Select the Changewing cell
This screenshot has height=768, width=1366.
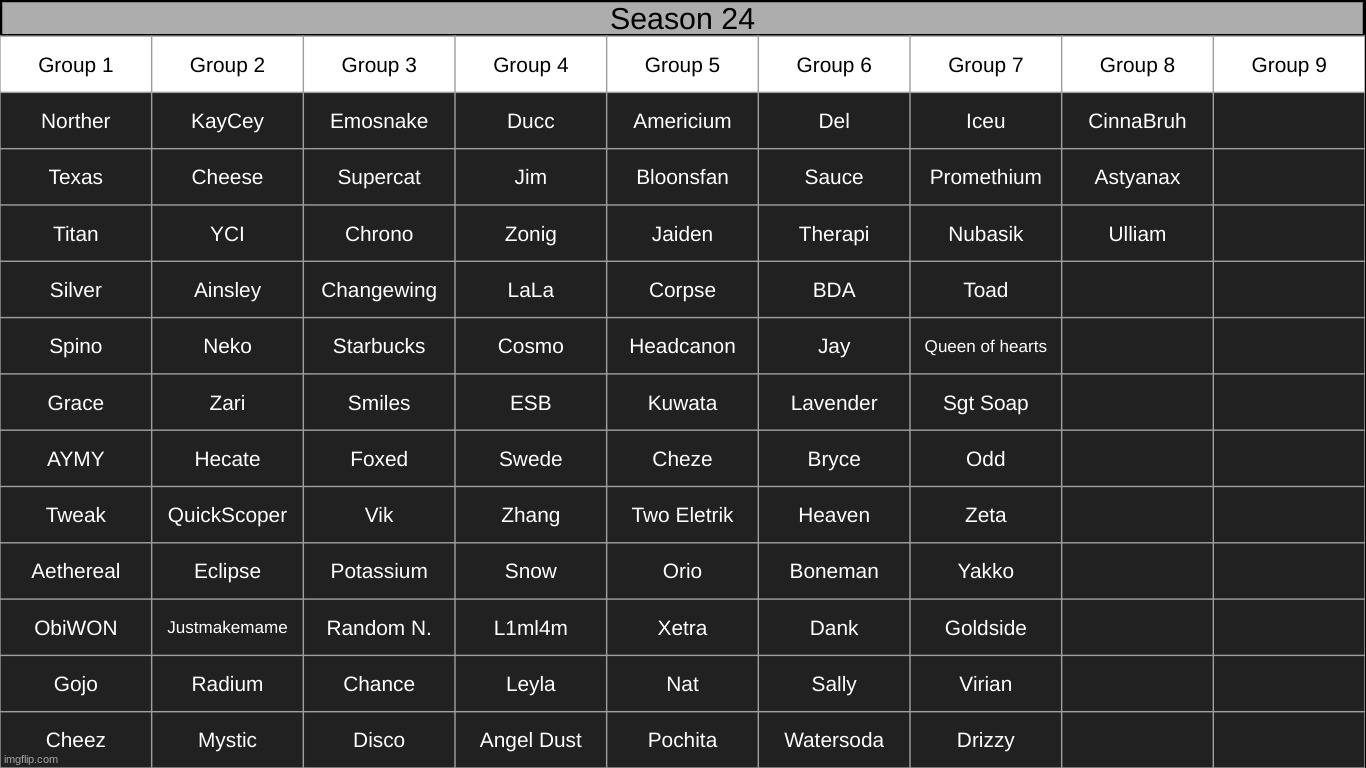pyautogui.click(x=379, y=290)
